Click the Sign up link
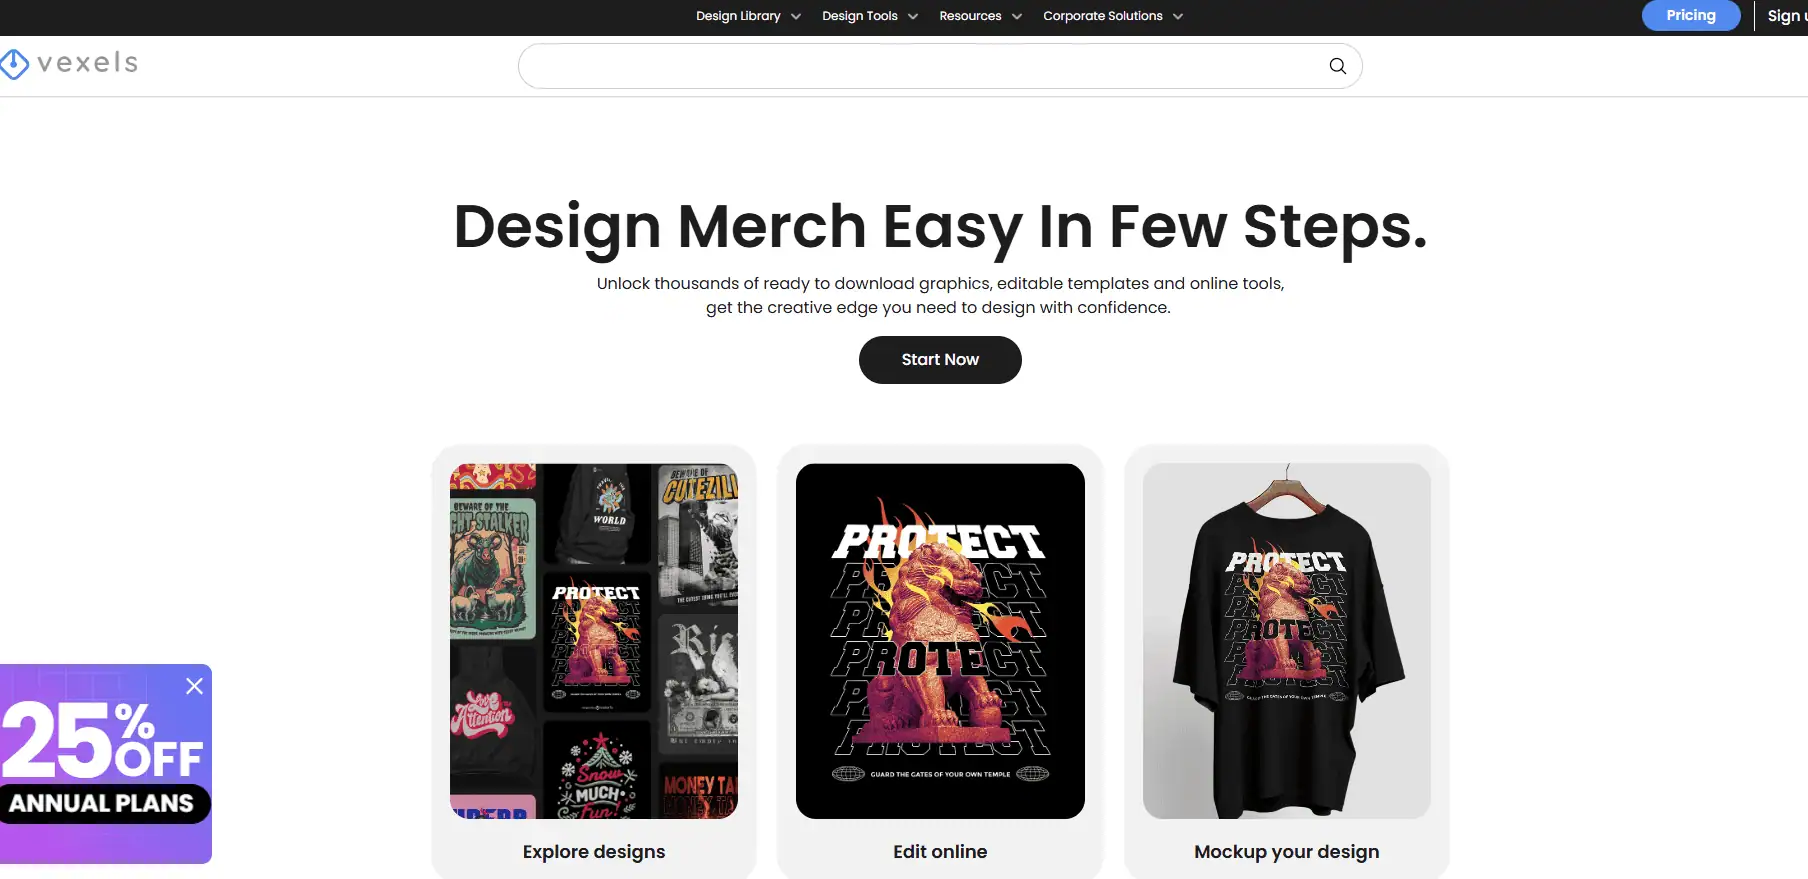Screen dimensions: 1808x879 (1787, 16)
